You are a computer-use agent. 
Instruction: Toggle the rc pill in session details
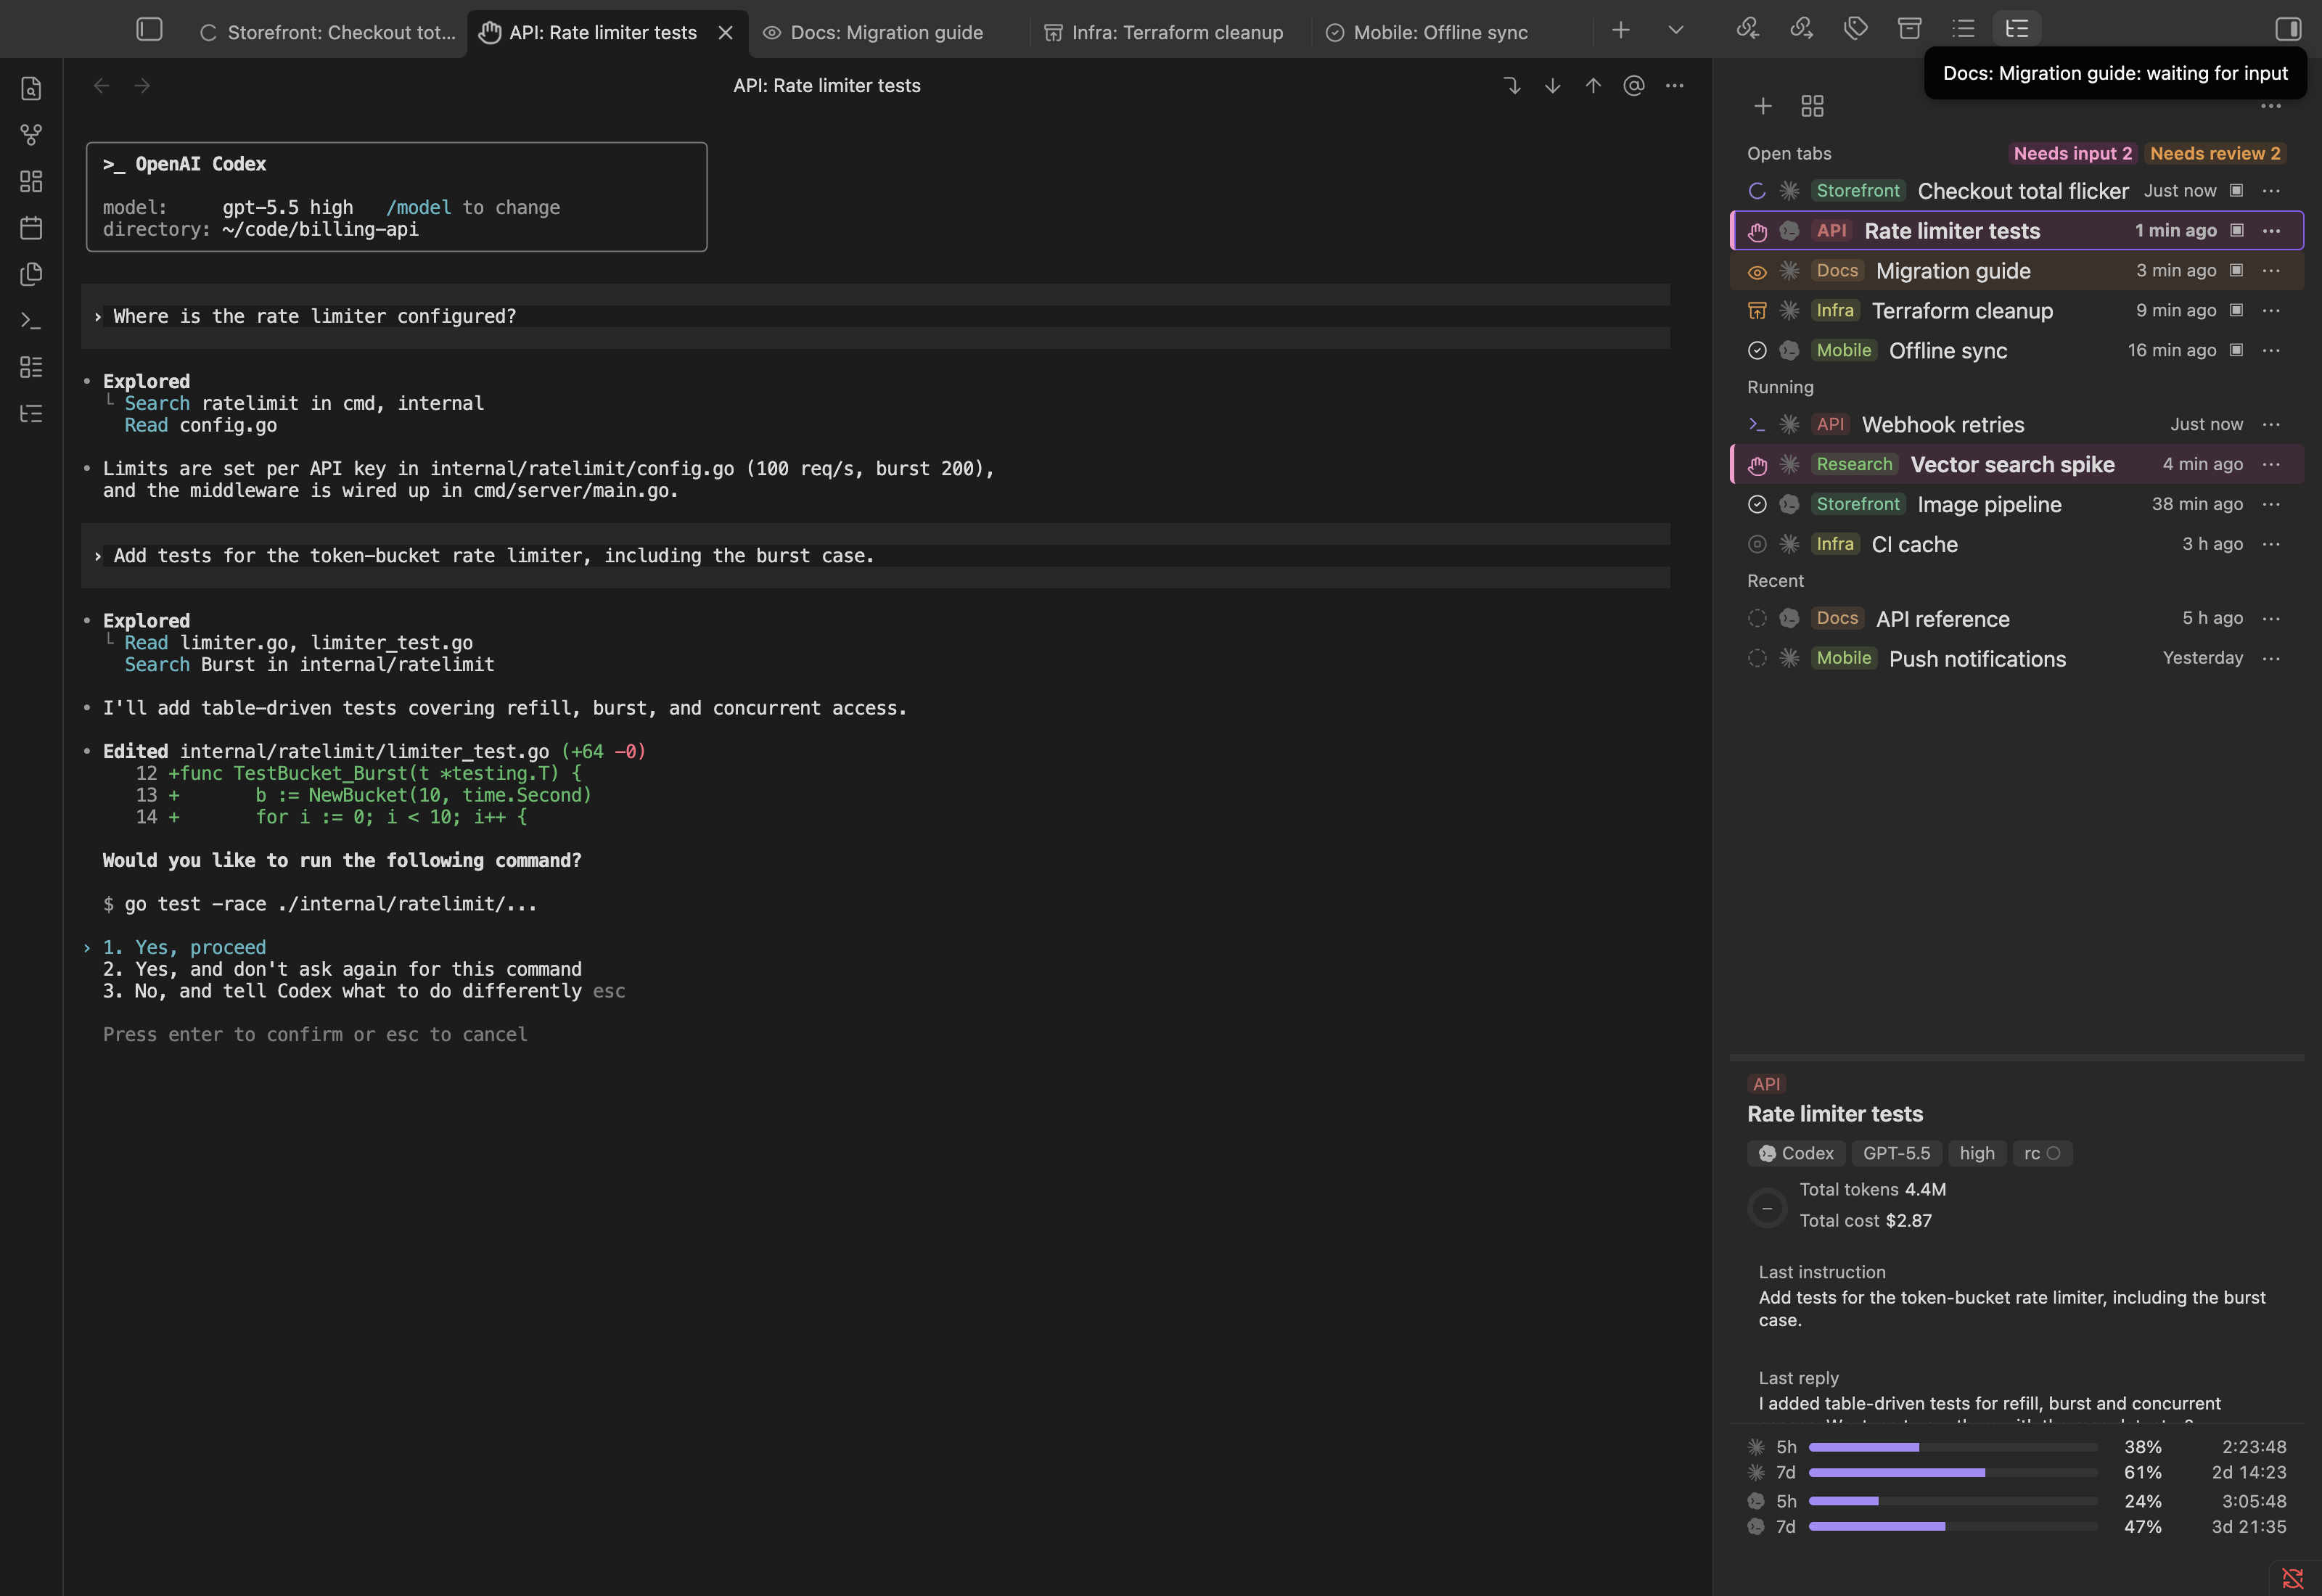[x=2041, y=1153]
